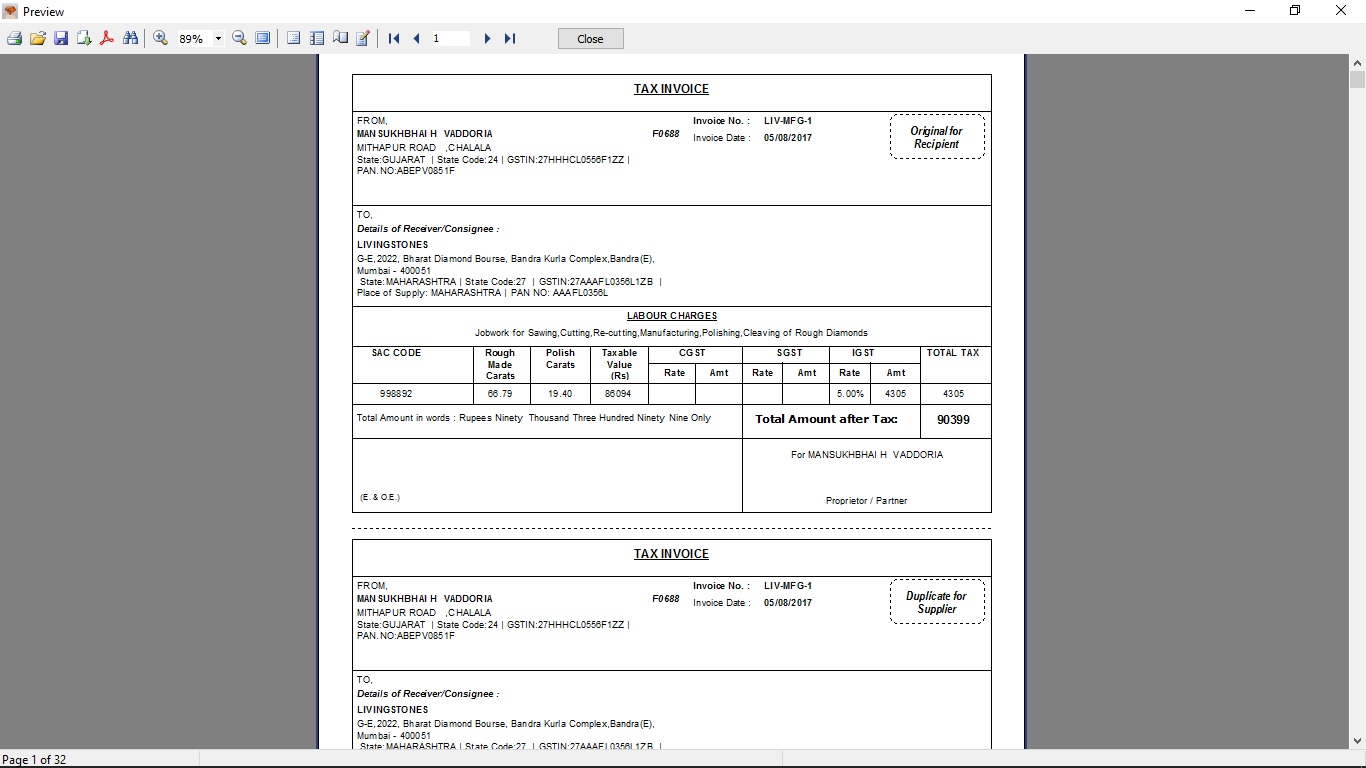Viewport: 1366px width, 768px height.
Task: Click IGST rate 5.00% cell
Action: point(850,394)
